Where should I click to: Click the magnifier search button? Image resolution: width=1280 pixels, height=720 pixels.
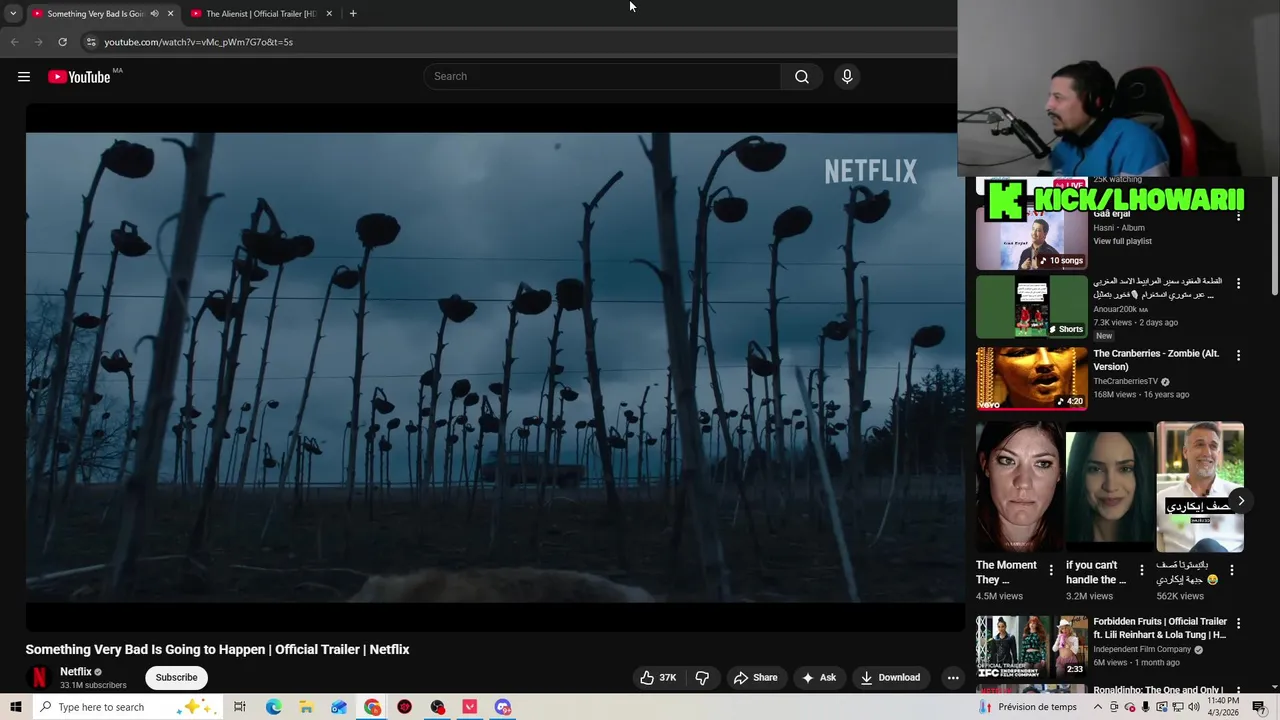(x=801, y=77)
